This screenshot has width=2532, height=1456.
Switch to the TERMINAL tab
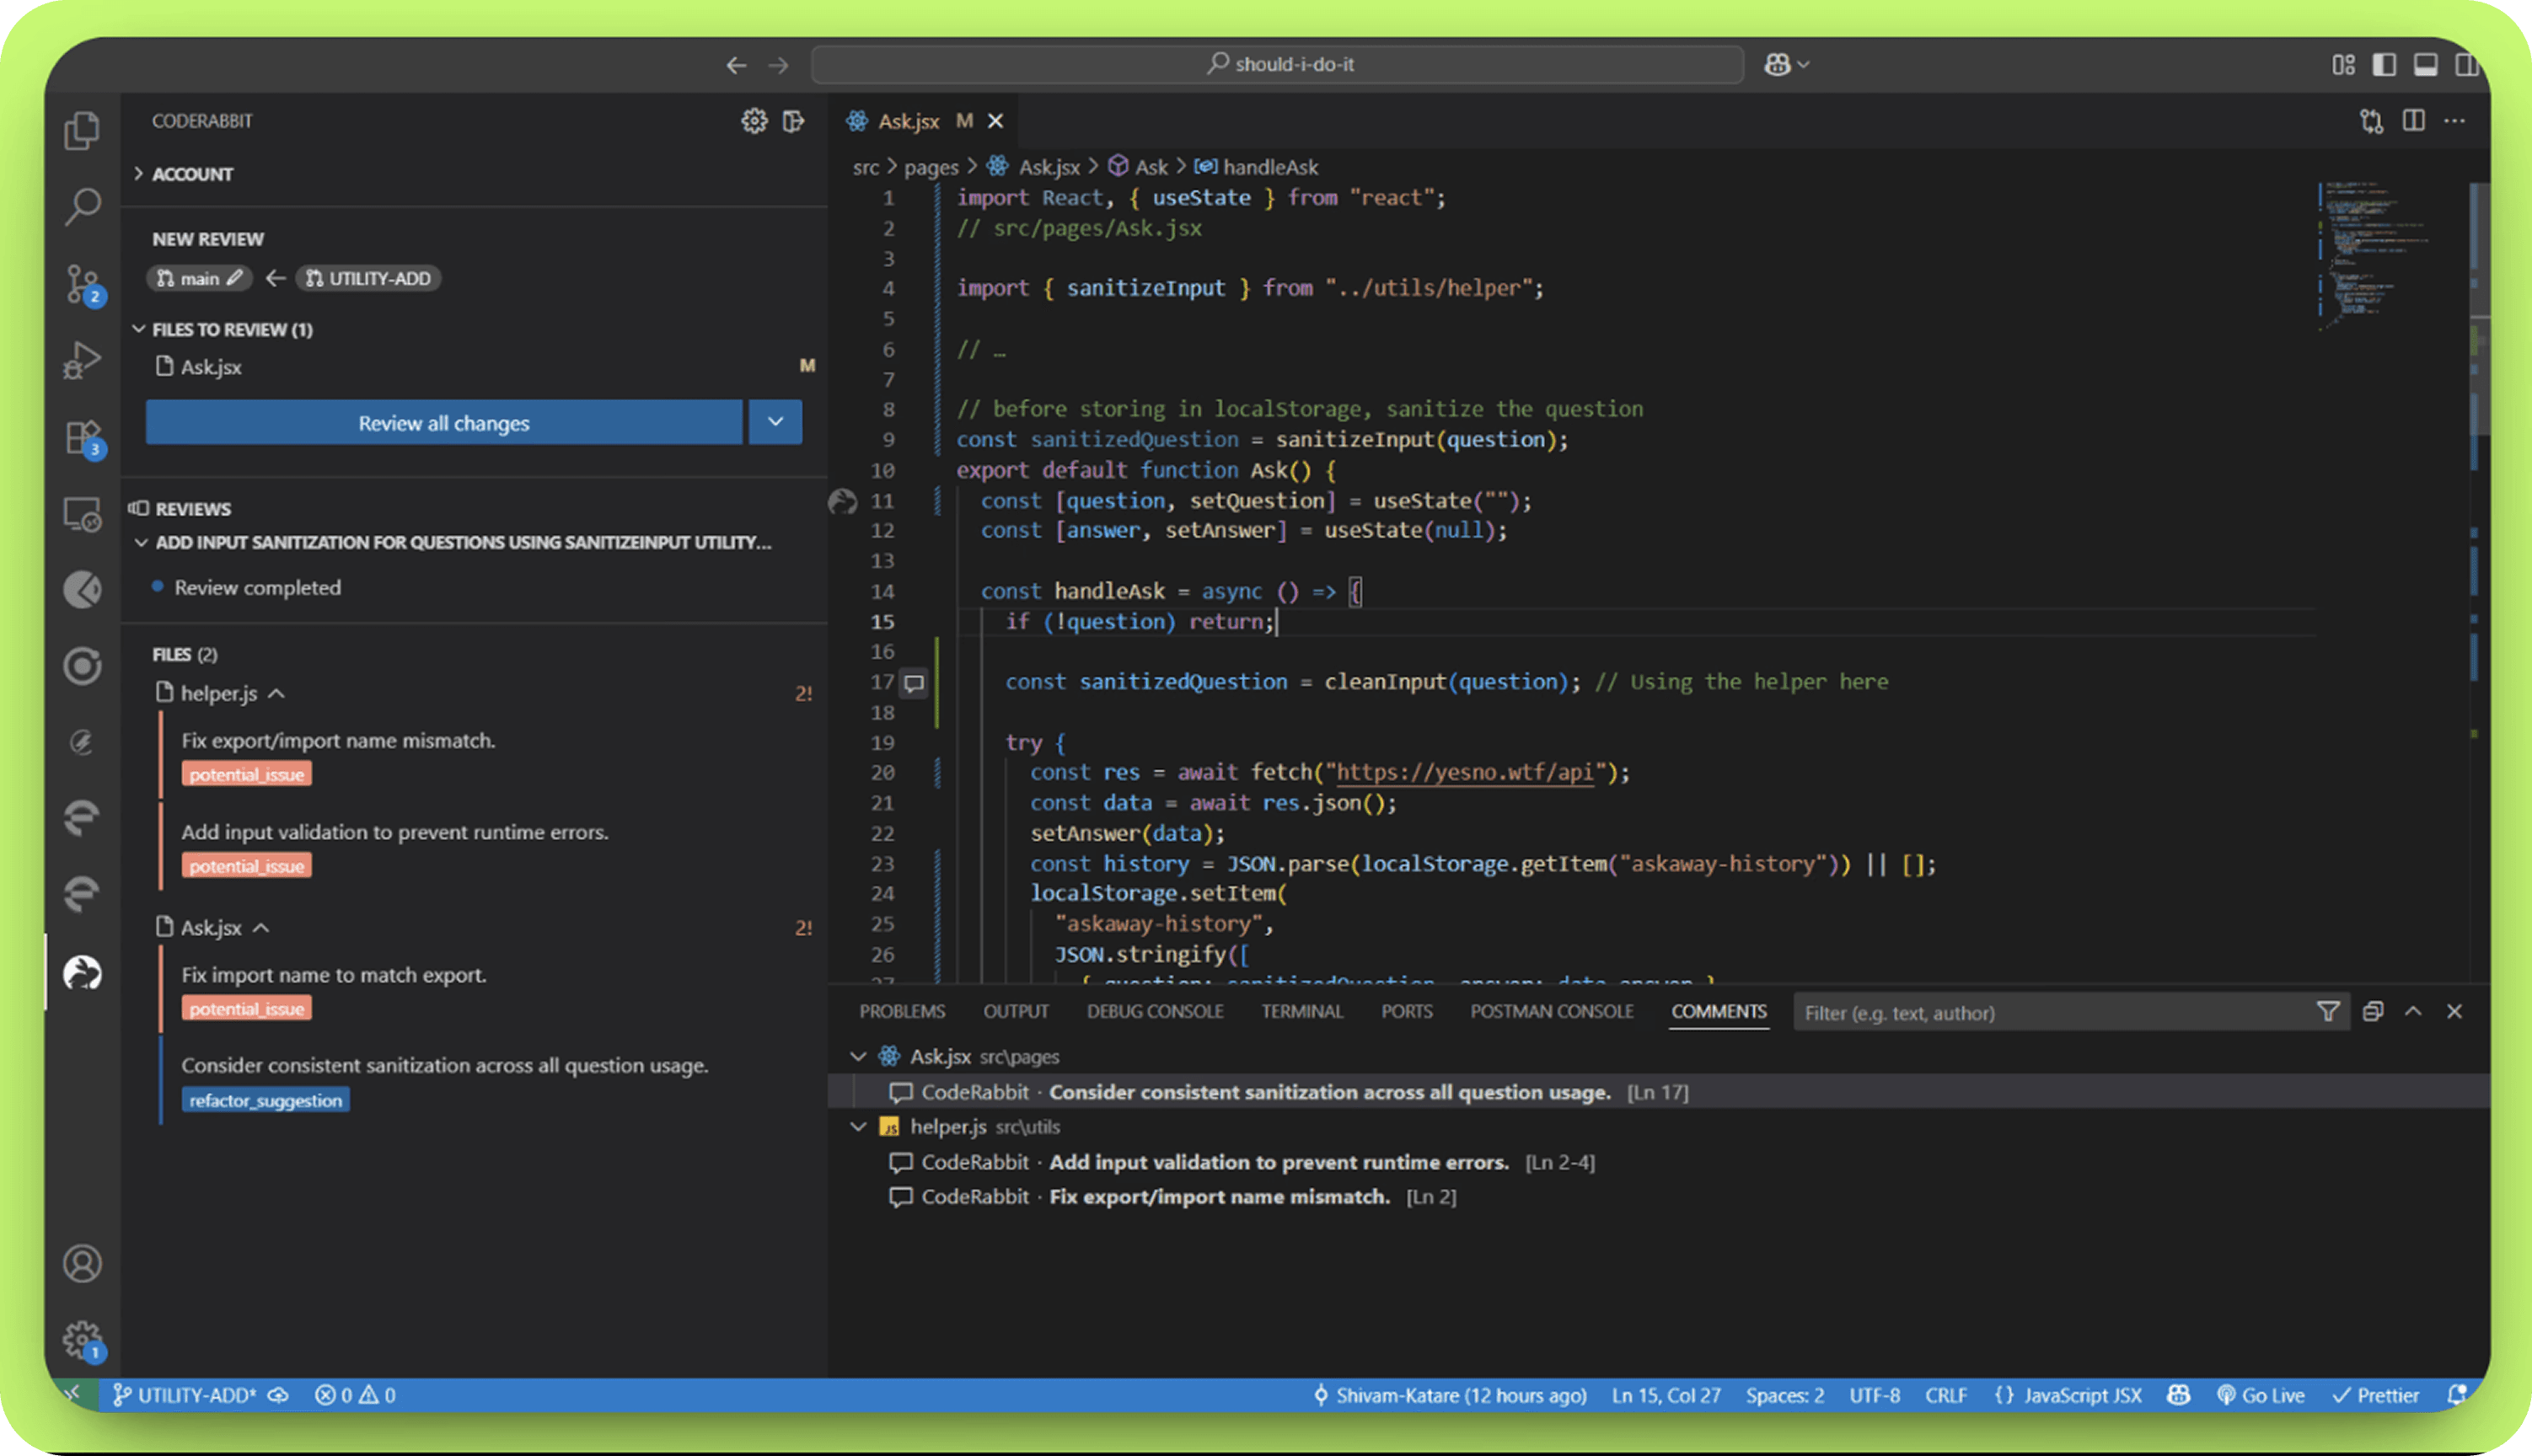pos(1301,1012)
